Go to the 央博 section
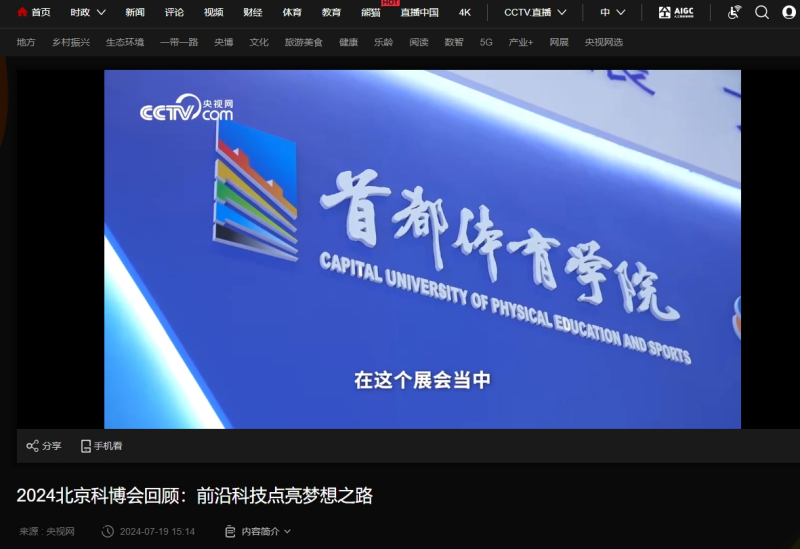The height and width of the screenshot is (549, 800). point(223,42)
